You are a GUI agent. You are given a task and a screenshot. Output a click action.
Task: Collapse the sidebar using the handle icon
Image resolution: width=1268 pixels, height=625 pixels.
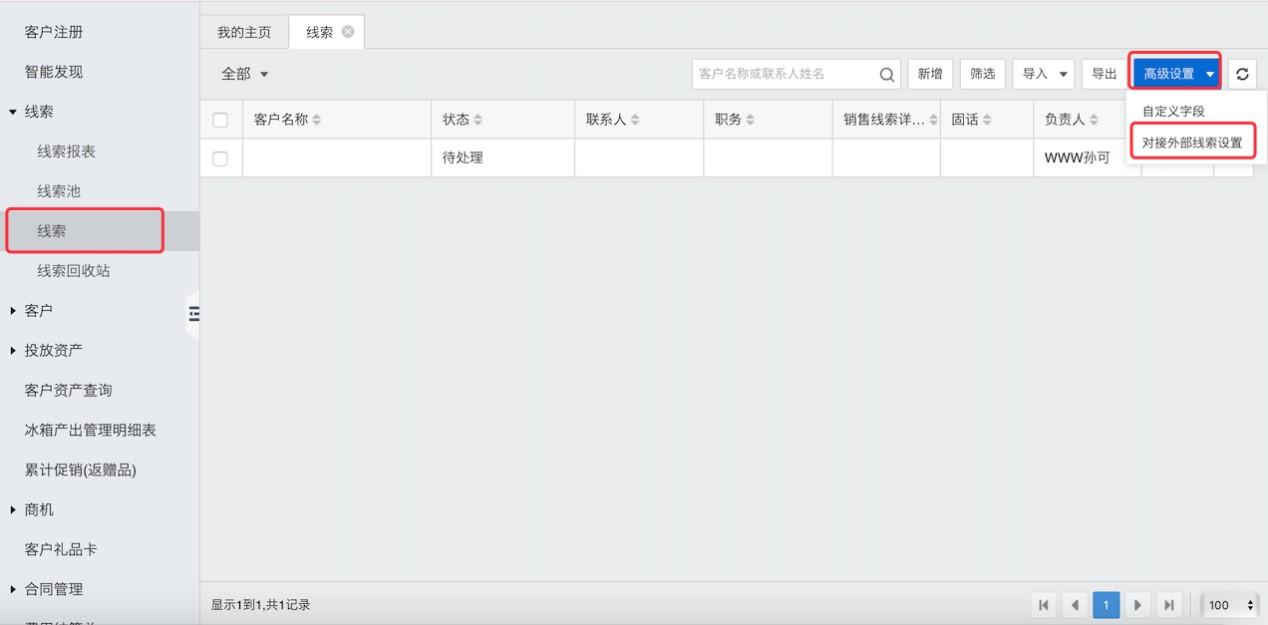click(193, 314)
